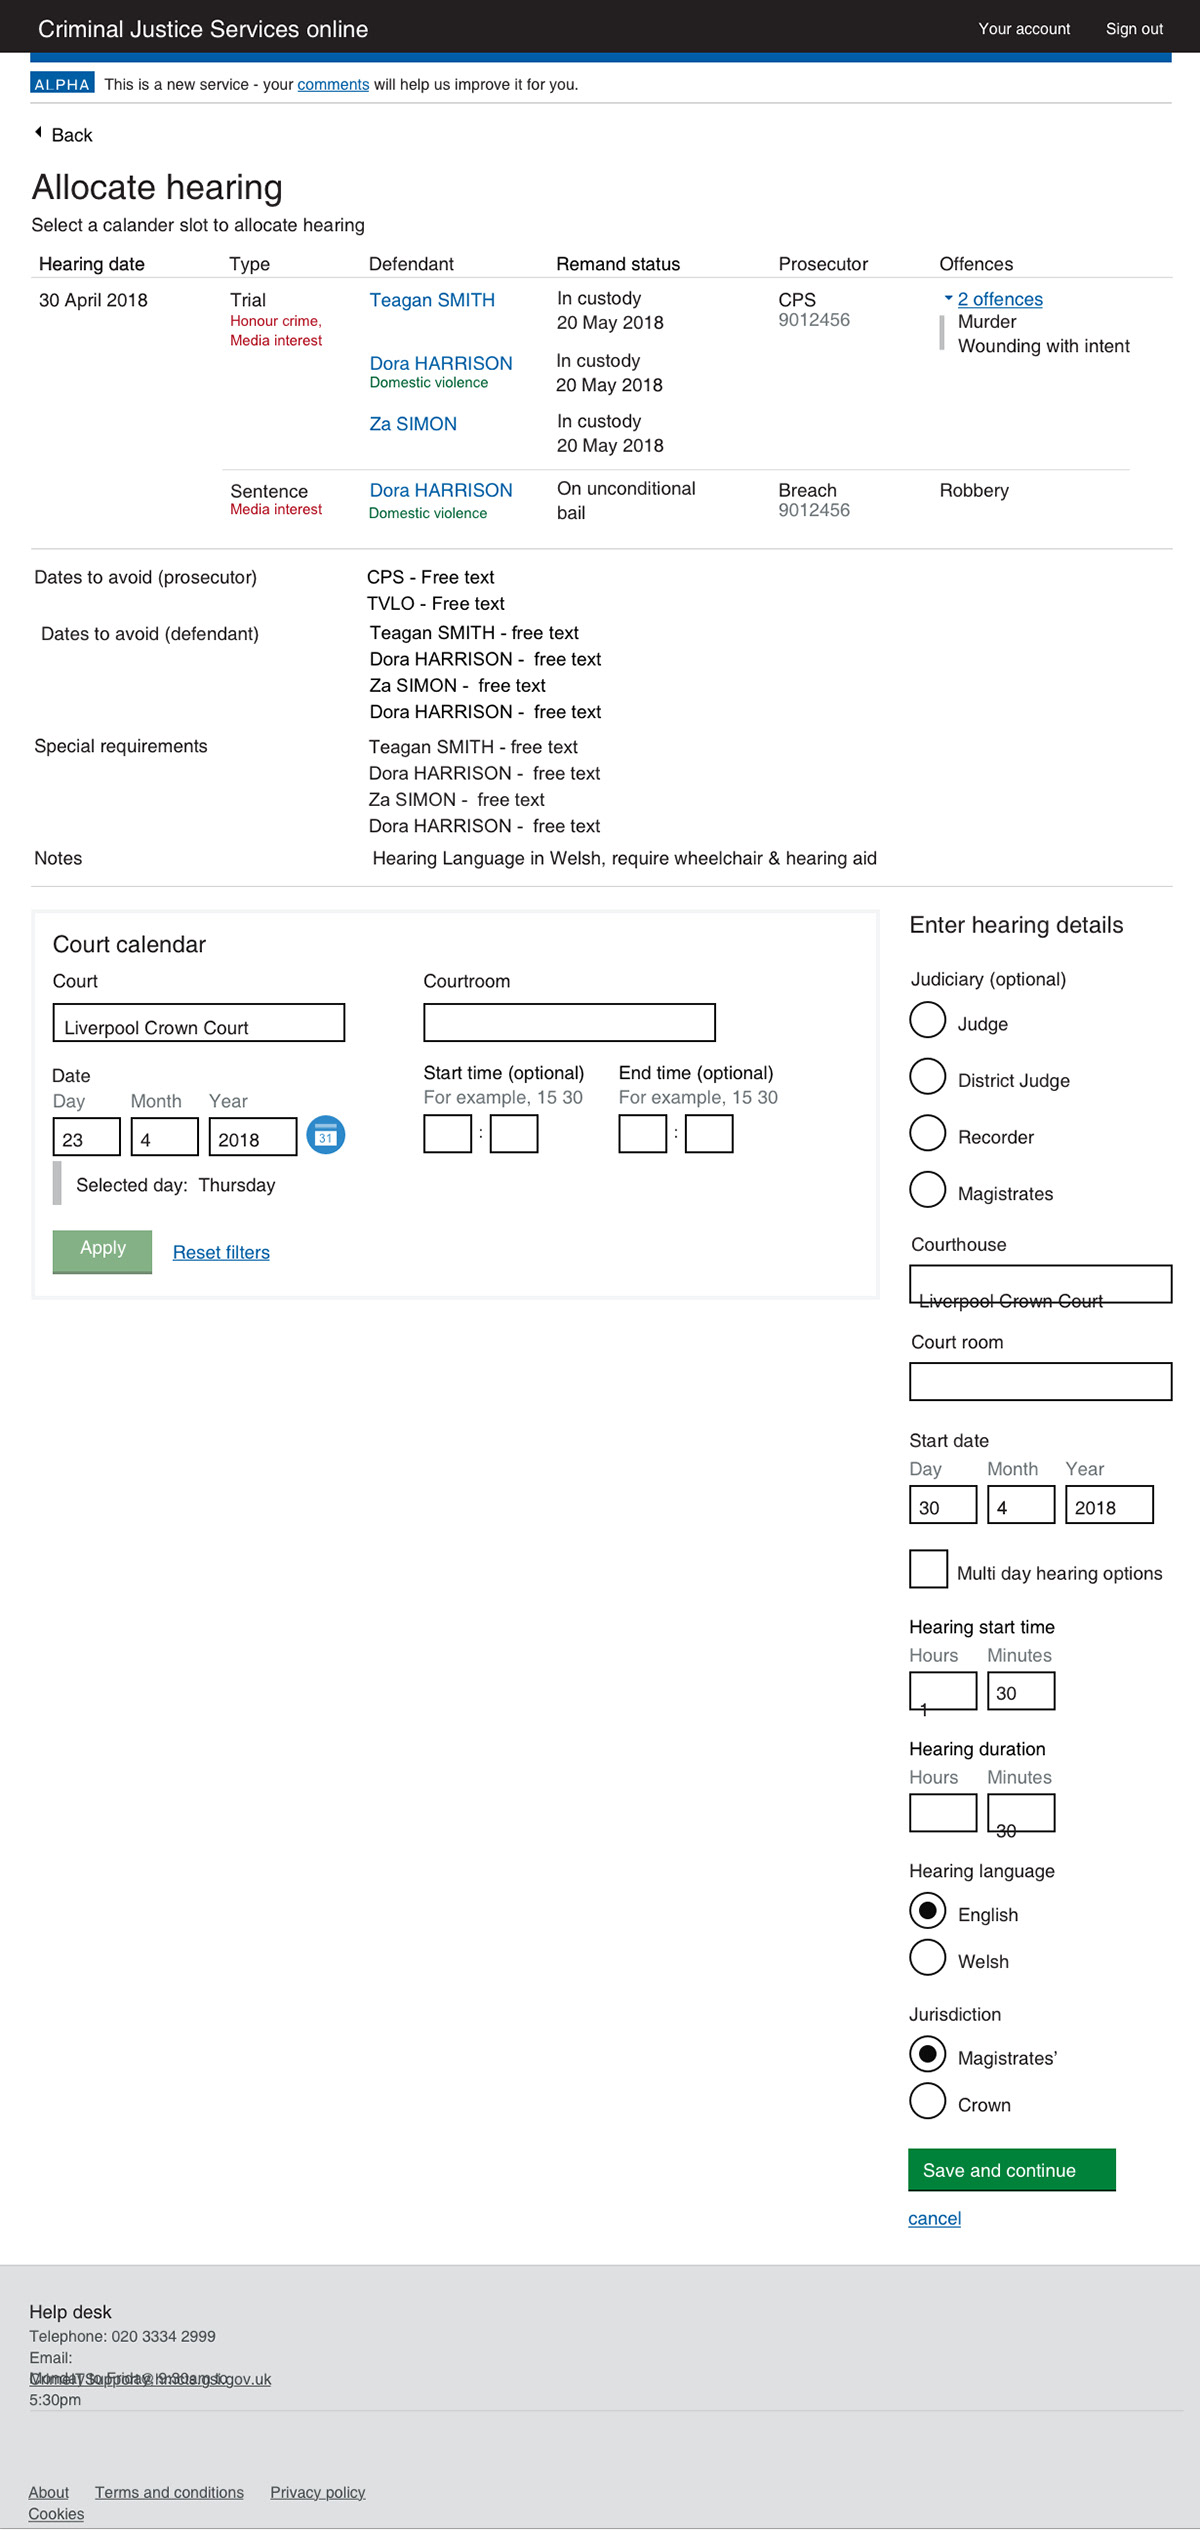This screenshot has width=1200, height=2530.
Task: Click the Robbery offence text
Action: pos(974,490)
